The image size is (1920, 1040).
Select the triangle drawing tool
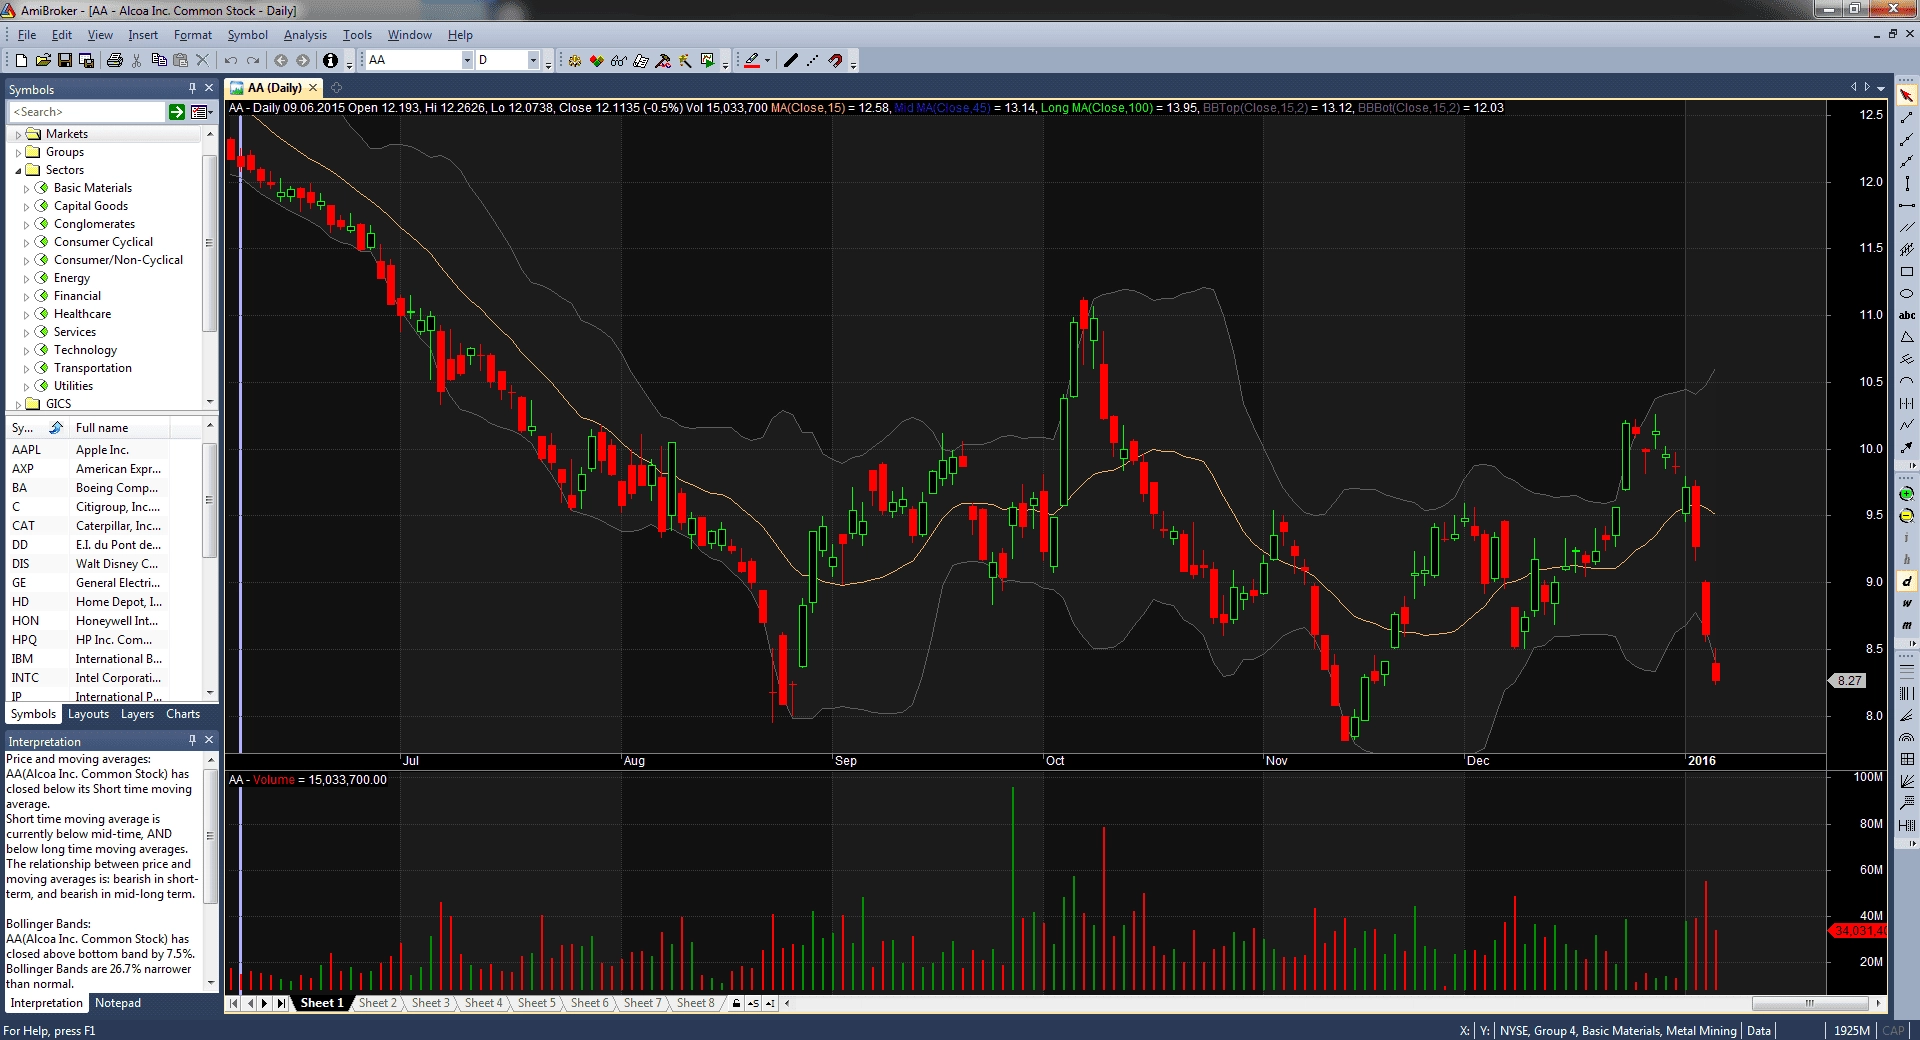pos(1907,338)
